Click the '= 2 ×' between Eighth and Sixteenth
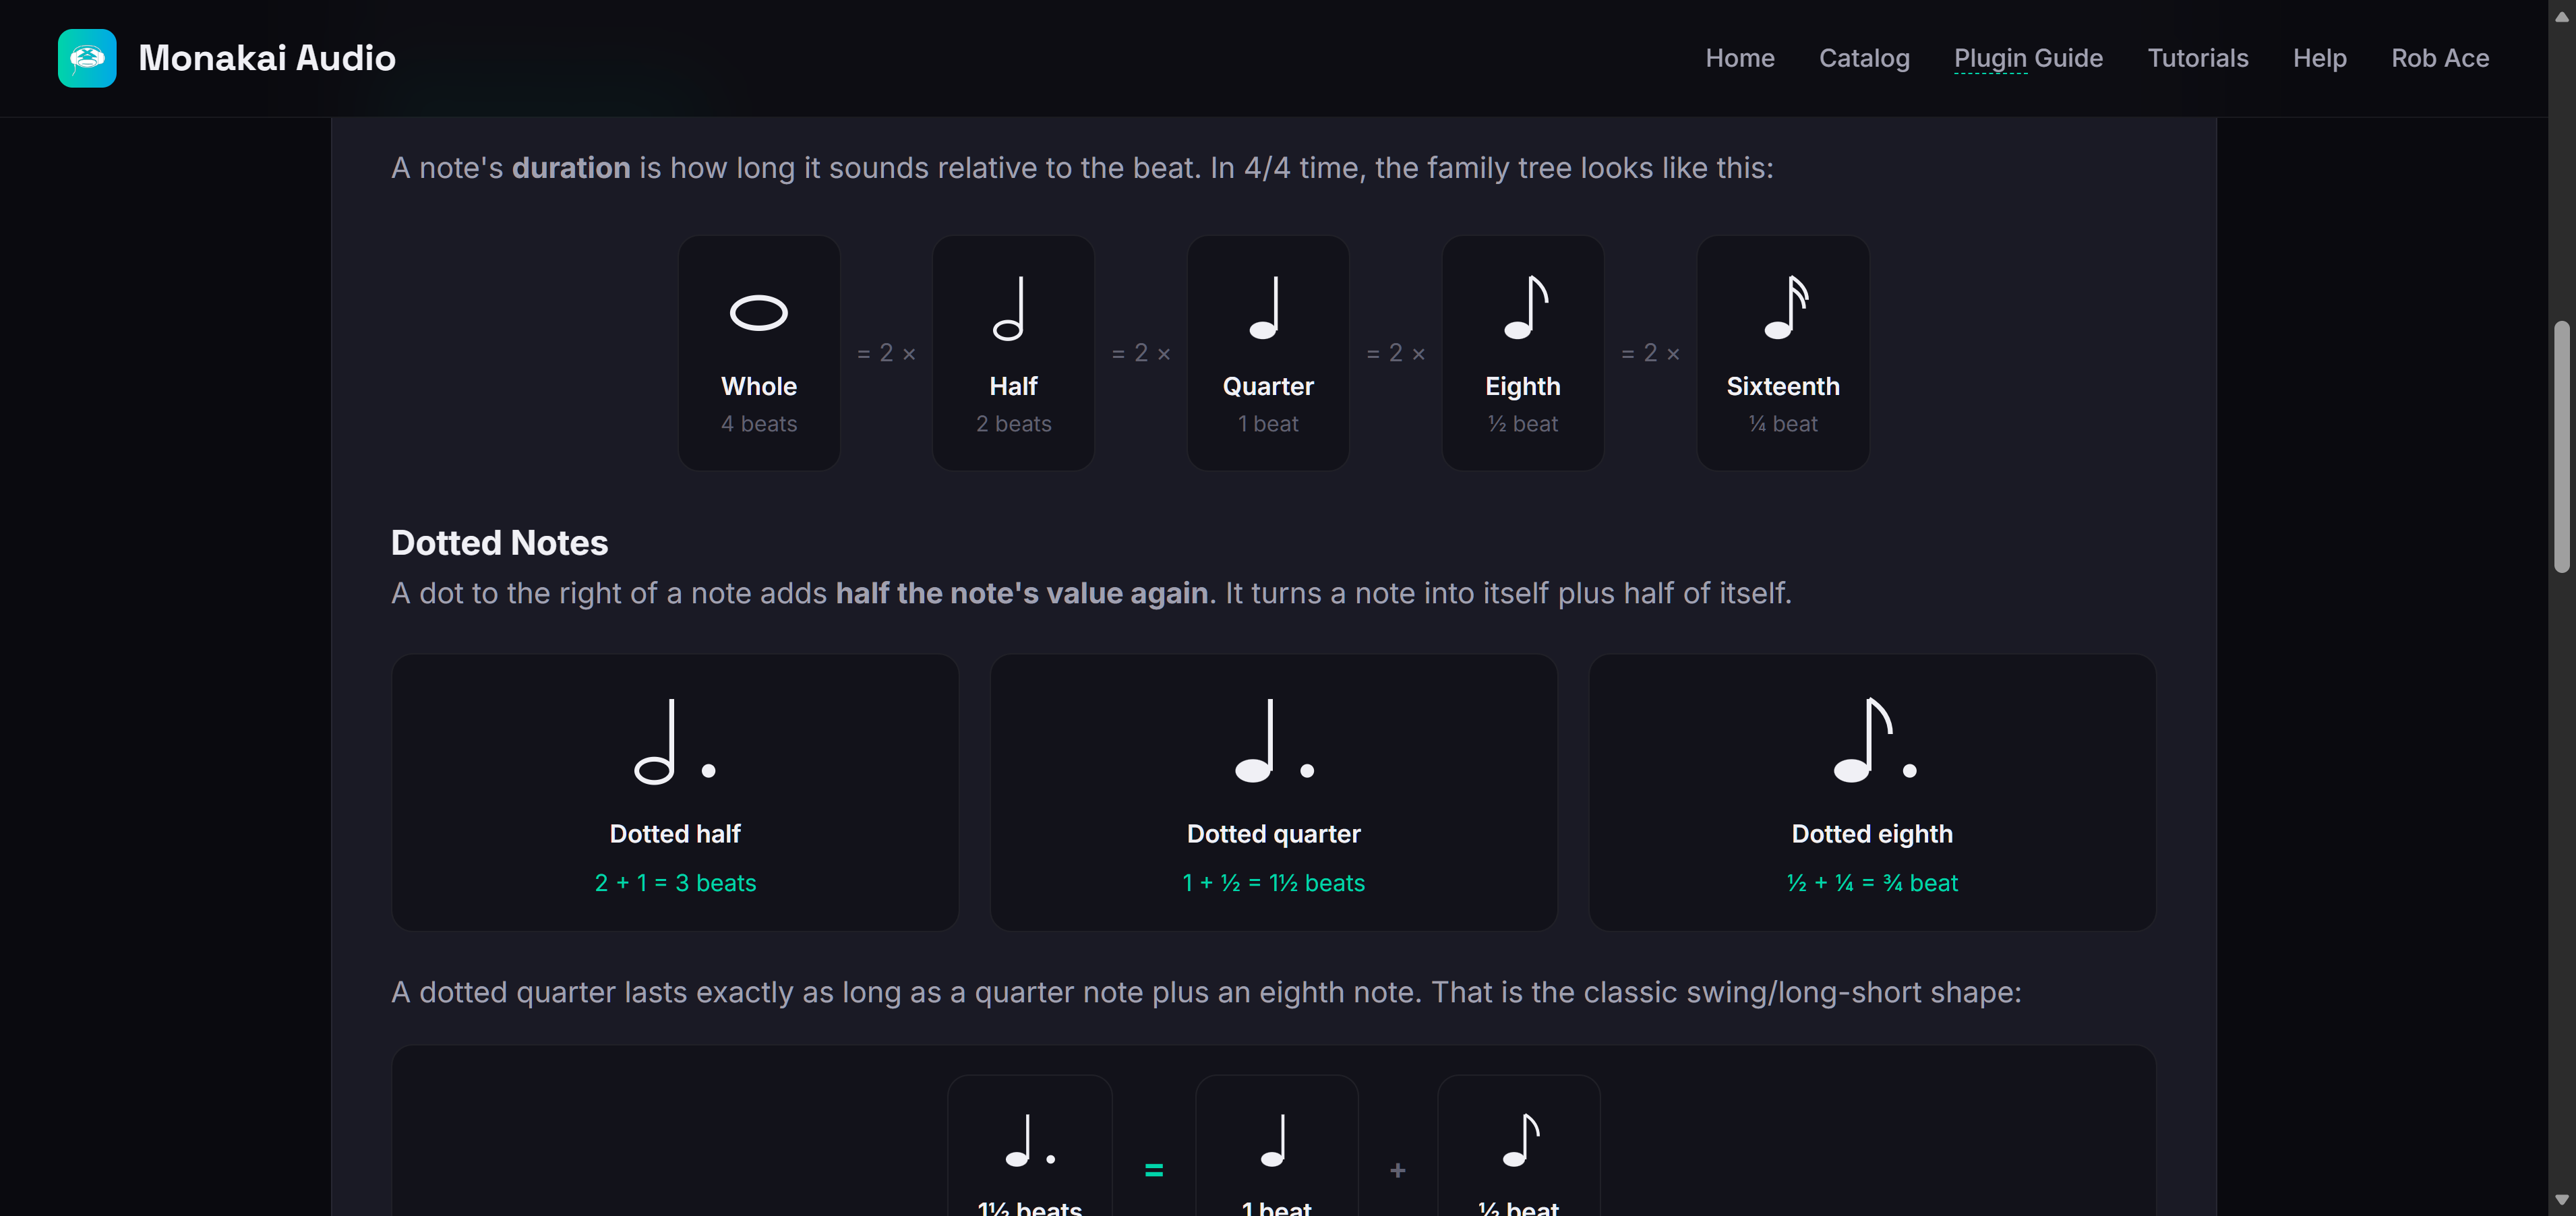Image resolution: width=2576 pixels, height=1216 pixels. point(1650,353)
